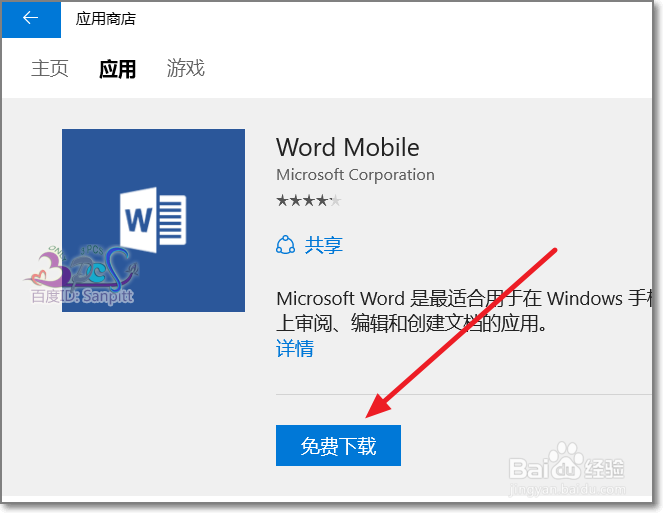Image resolution: width=663 pixels, height=513 pixels.
Task: Click the Word Mobile title text
Action: point(348,148)
